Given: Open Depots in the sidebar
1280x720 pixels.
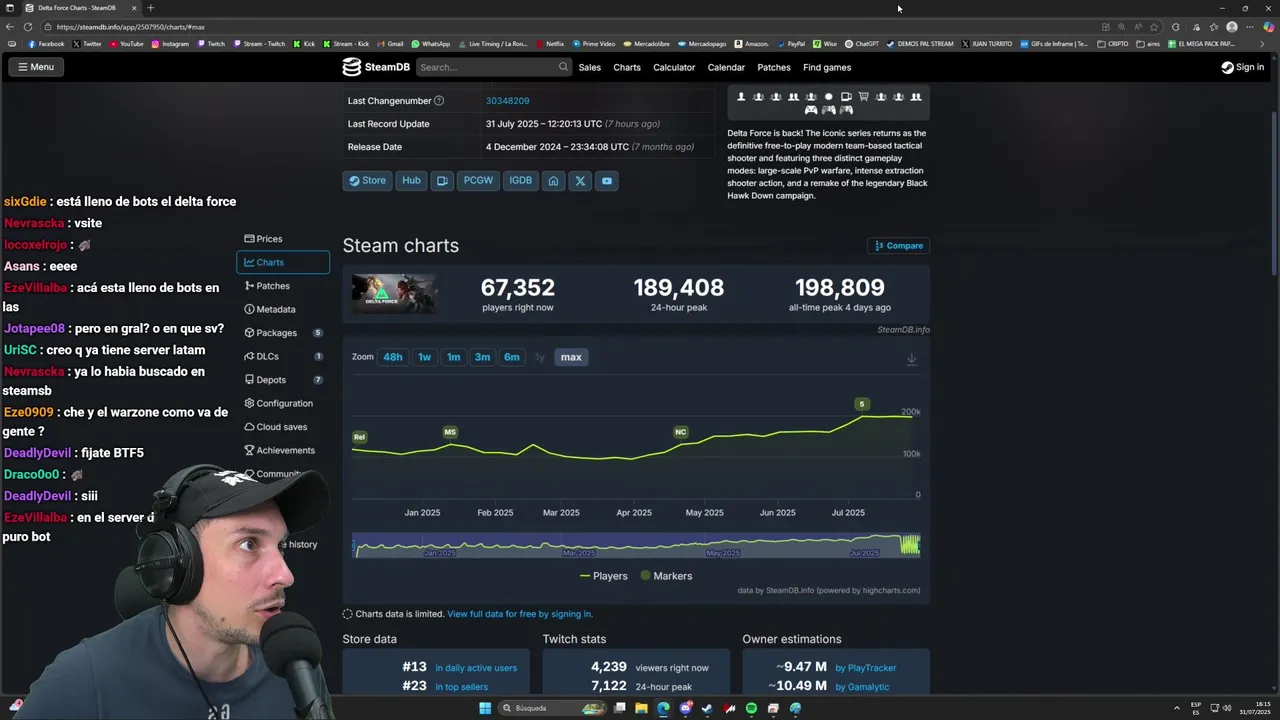Looking at the screenshot, I should pyautogui.click(x=283, y=380).
